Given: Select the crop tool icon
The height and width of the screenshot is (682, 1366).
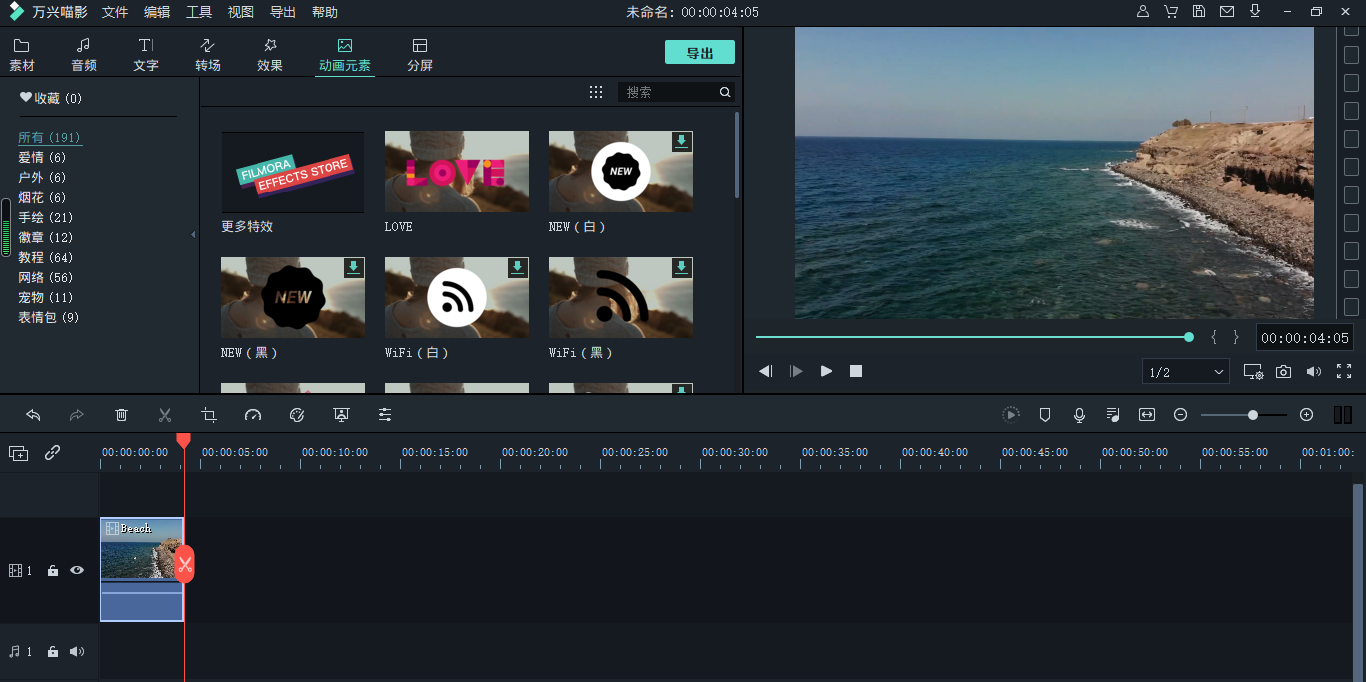Looking at the screenshot, I should pos(208,415).
